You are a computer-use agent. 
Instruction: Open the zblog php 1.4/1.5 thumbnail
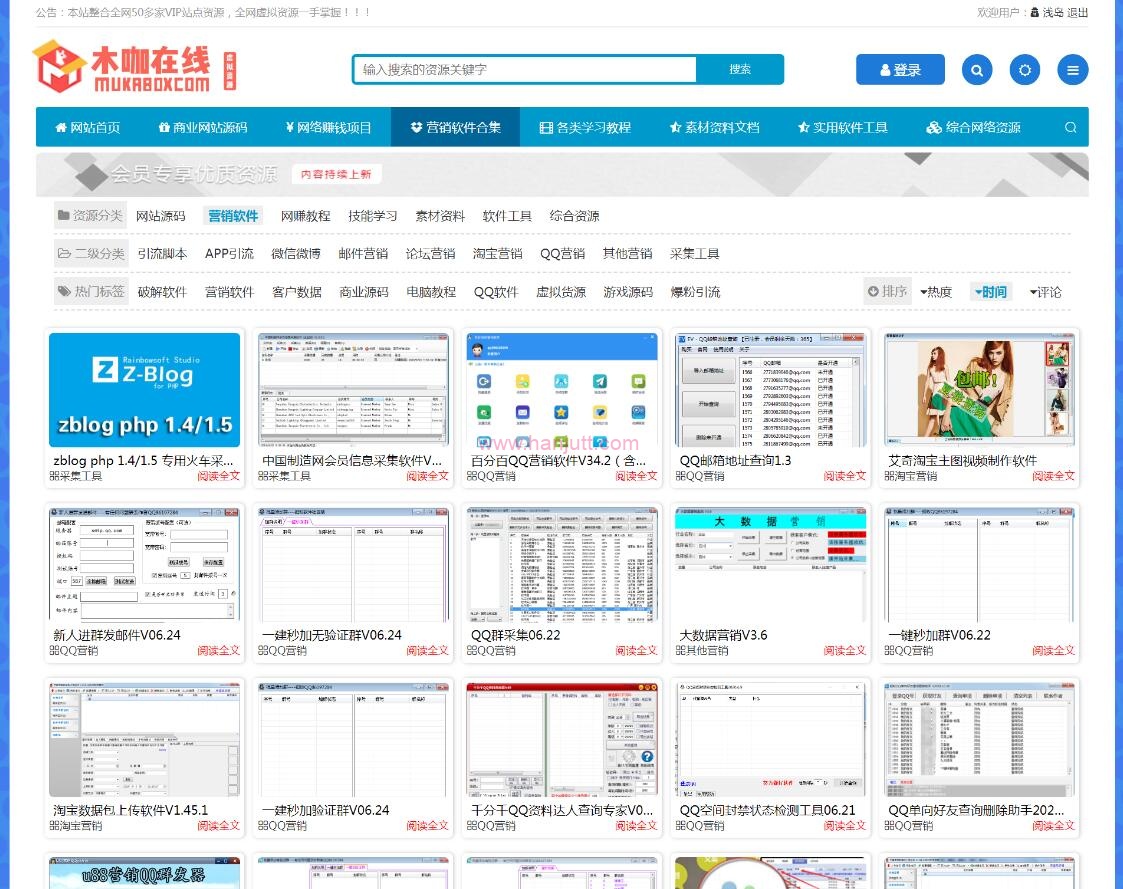145,390
